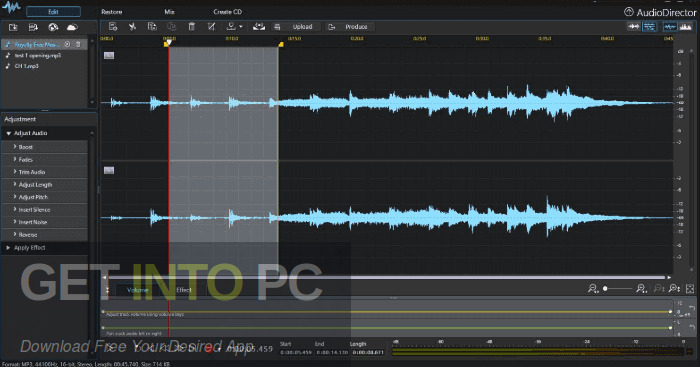Viewport: 700px width, 367px height.
Task: Switch to the Effect tab
Action: coord(183,290)
